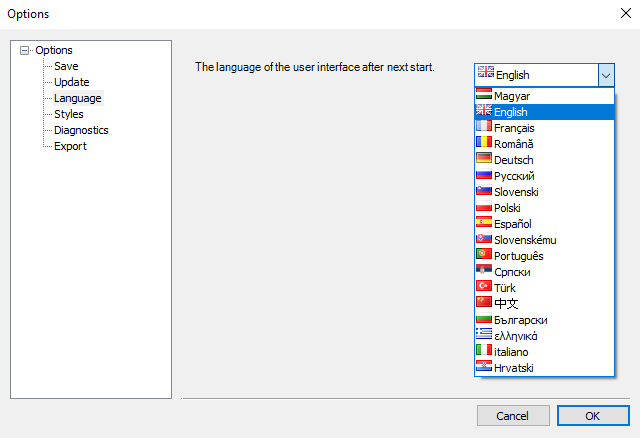Confirm settings with the OK button
The image size is (640, 438).
coord(593,416)
